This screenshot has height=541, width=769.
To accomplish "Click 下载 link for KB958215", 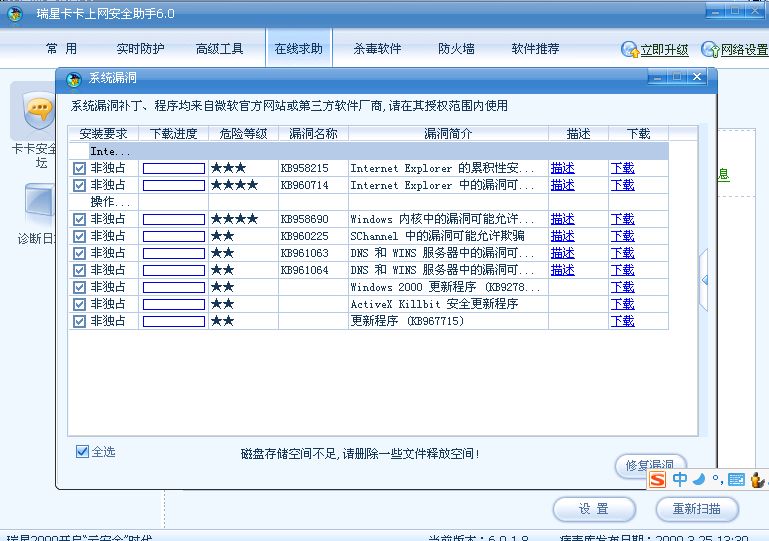I will [x=623, y=168].
